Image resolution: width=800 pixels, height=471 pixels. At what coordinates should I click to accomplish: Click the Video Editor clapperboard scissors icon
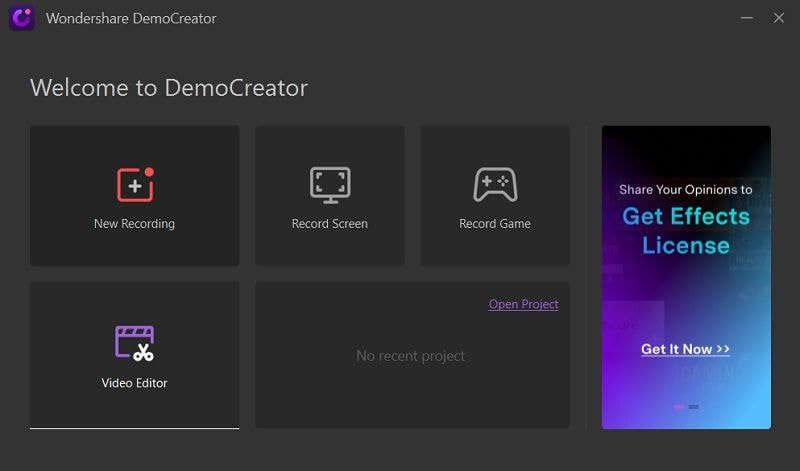[134, 343]
